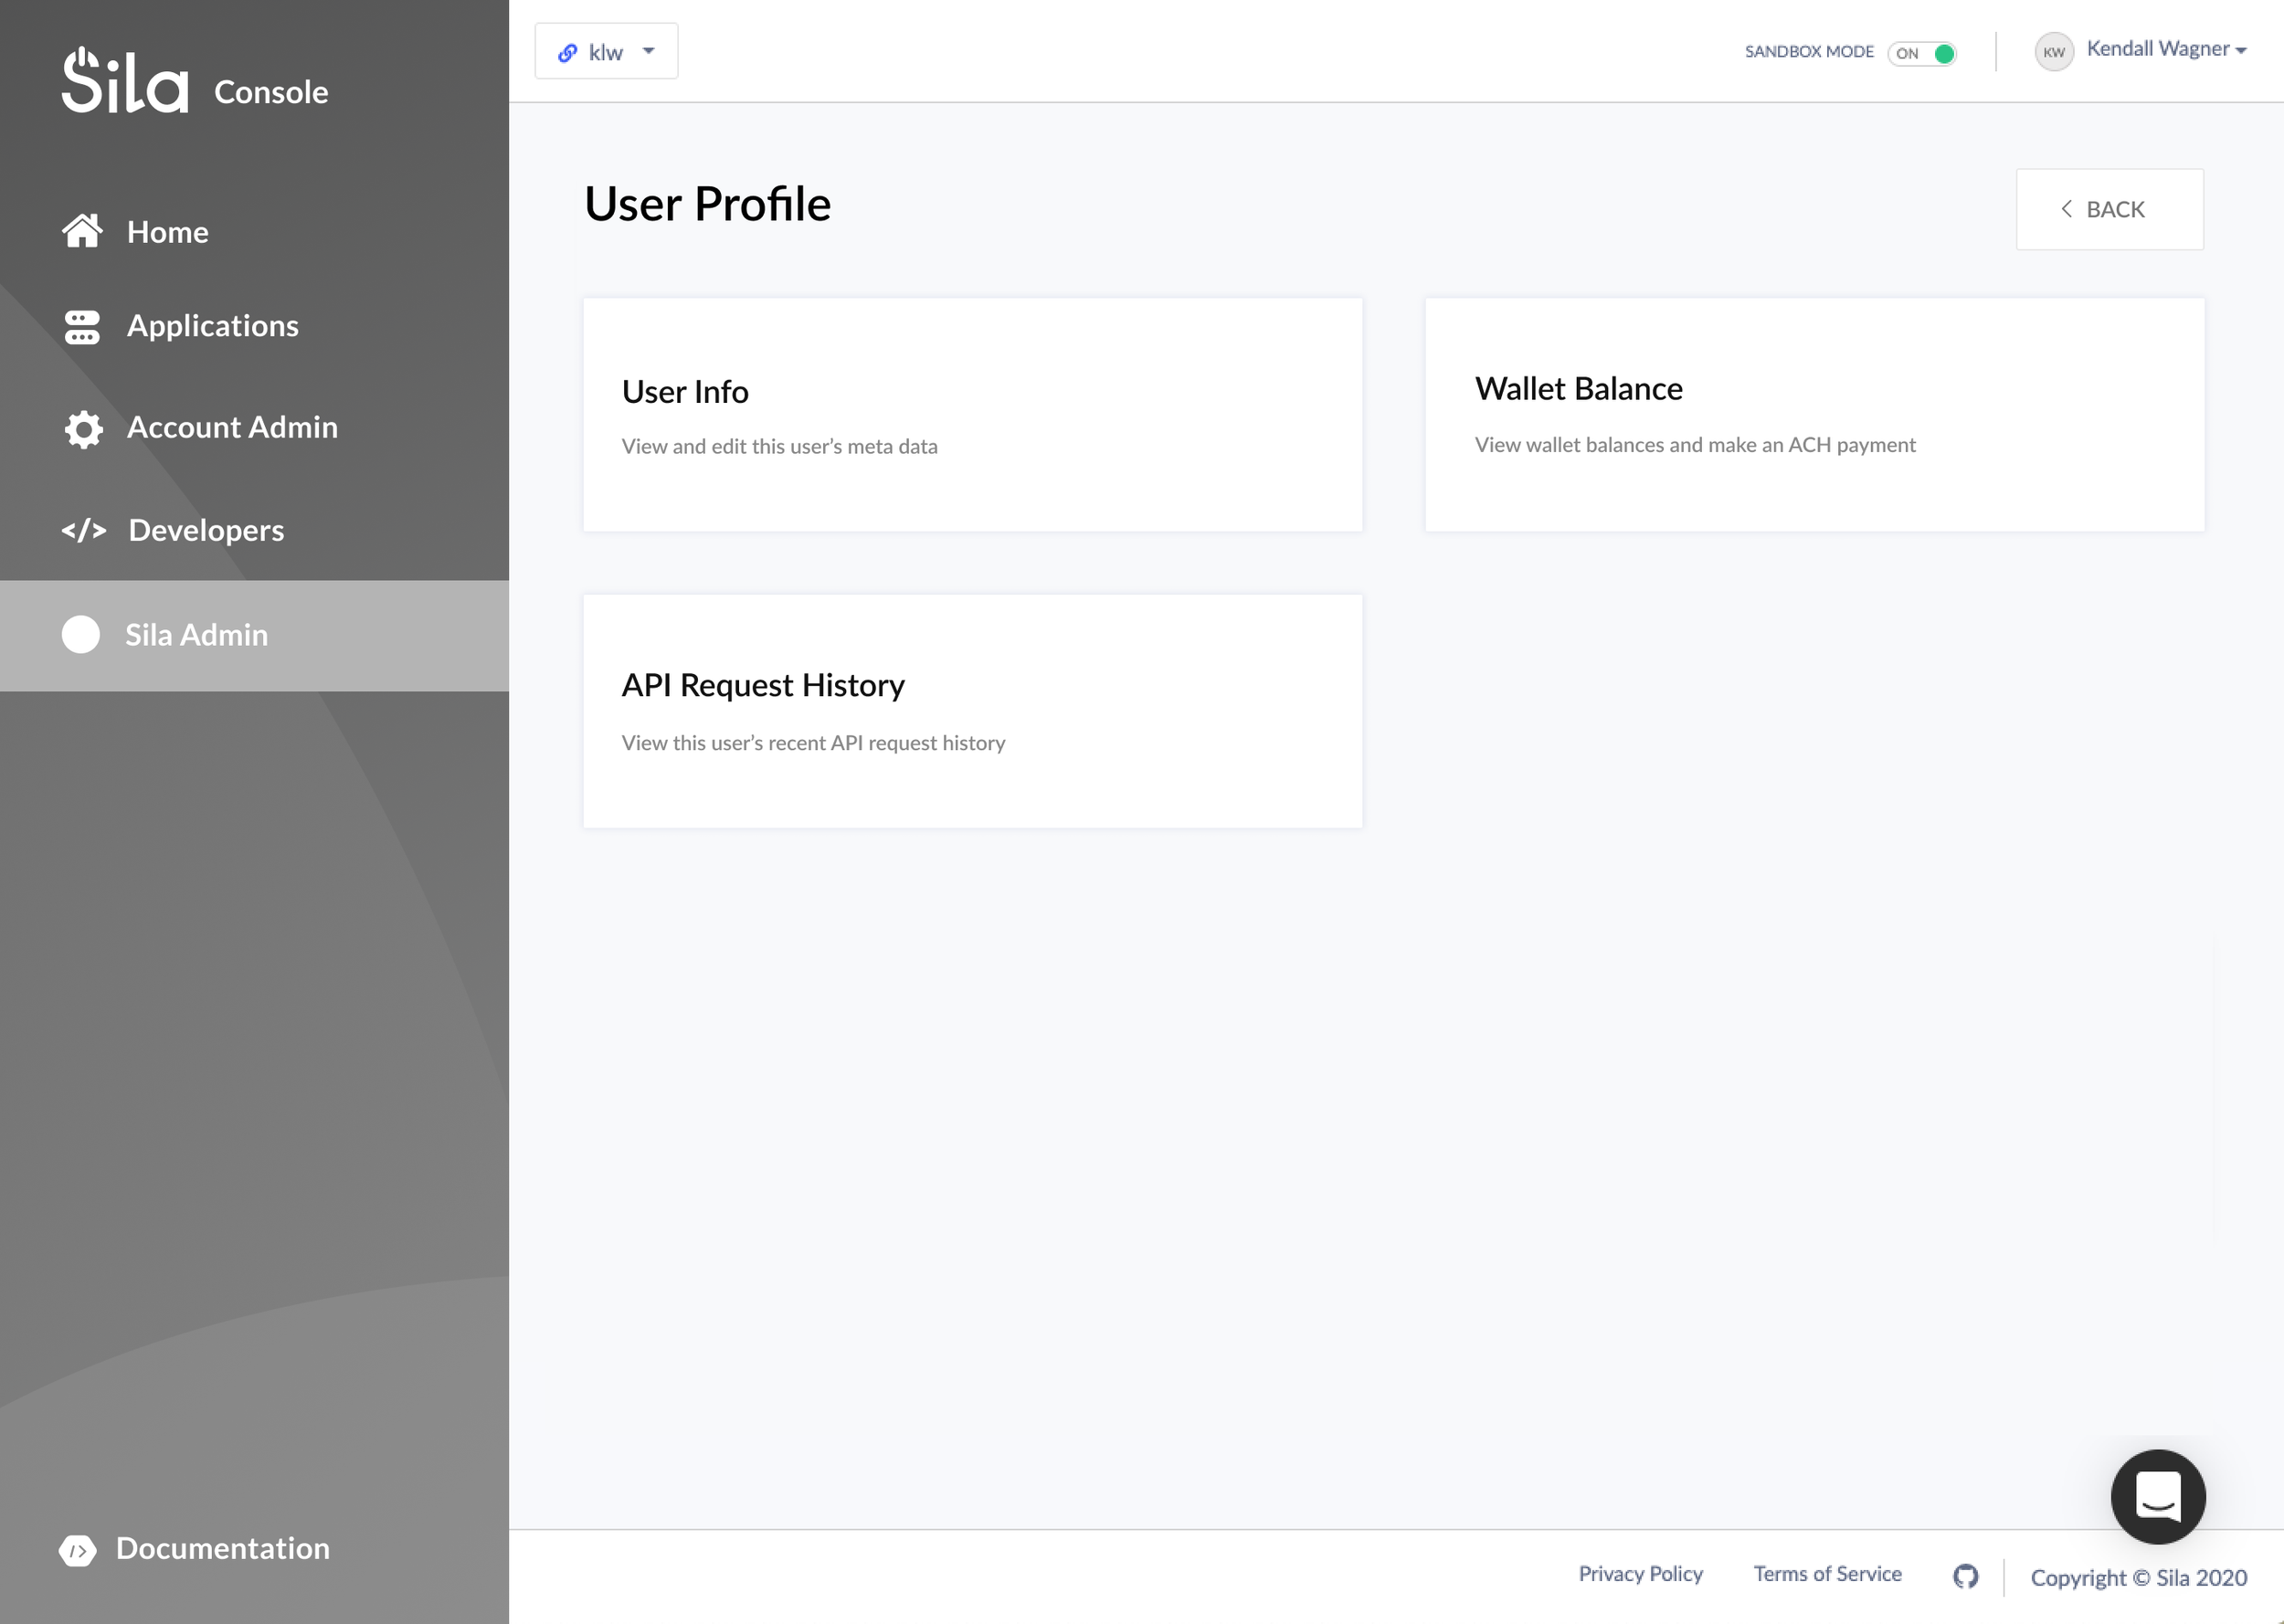Viewport: 2284px width, 1624px height.
Task: Click the Home house icon
Action: [82, 231]
